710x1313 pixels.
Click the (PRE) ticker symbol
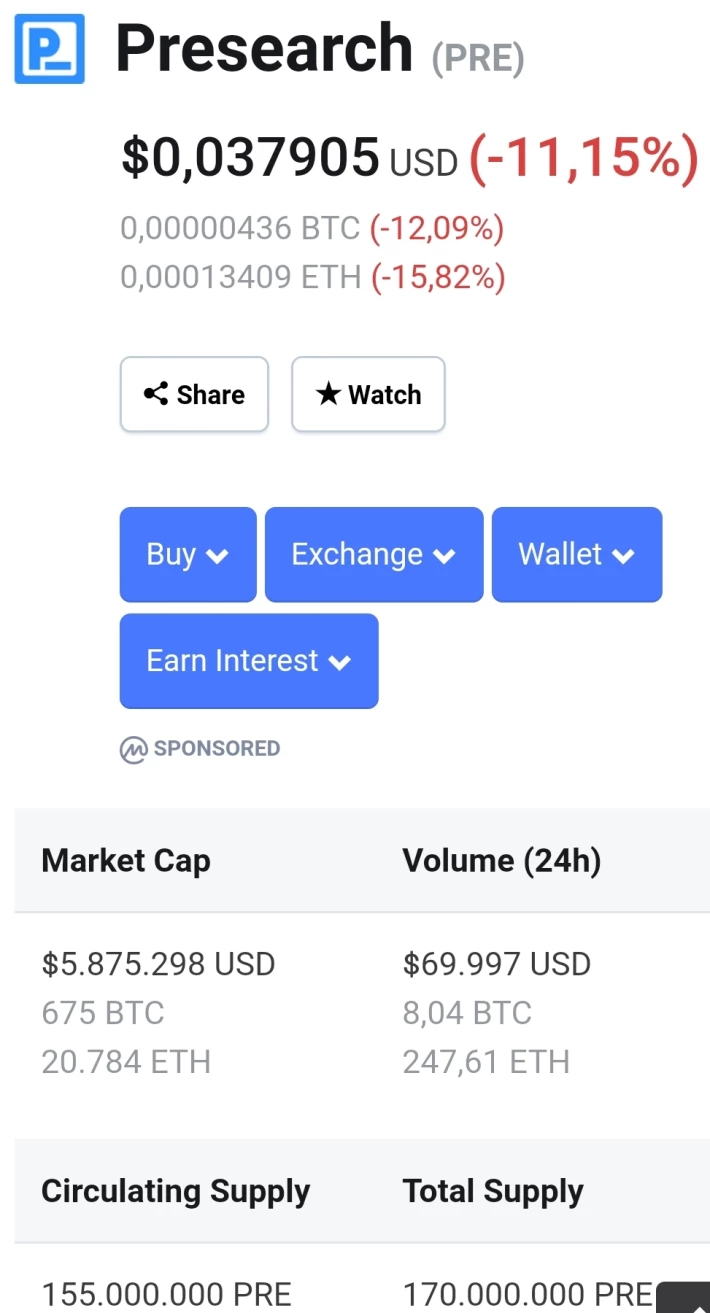[478, 59]
